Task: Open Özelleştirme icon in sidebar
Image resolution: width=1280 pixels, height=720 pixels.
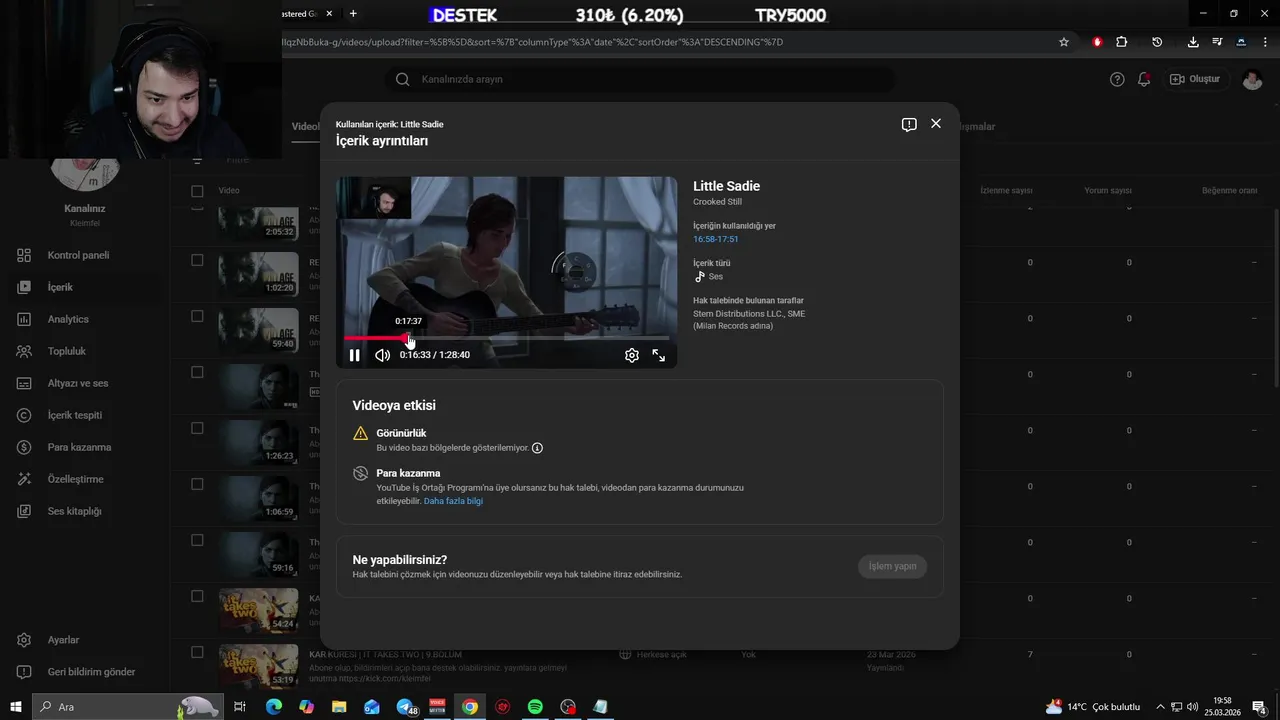Action: point(25,479)
